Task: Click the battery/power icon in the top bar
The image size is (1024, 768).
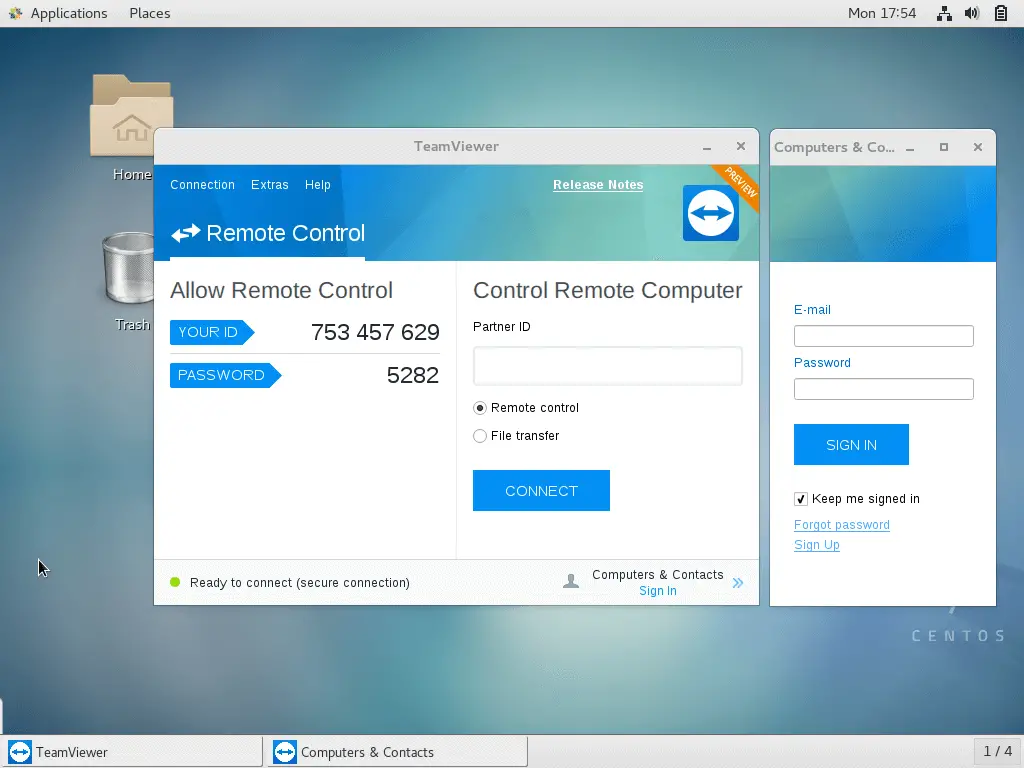Action: (1000, 13)
